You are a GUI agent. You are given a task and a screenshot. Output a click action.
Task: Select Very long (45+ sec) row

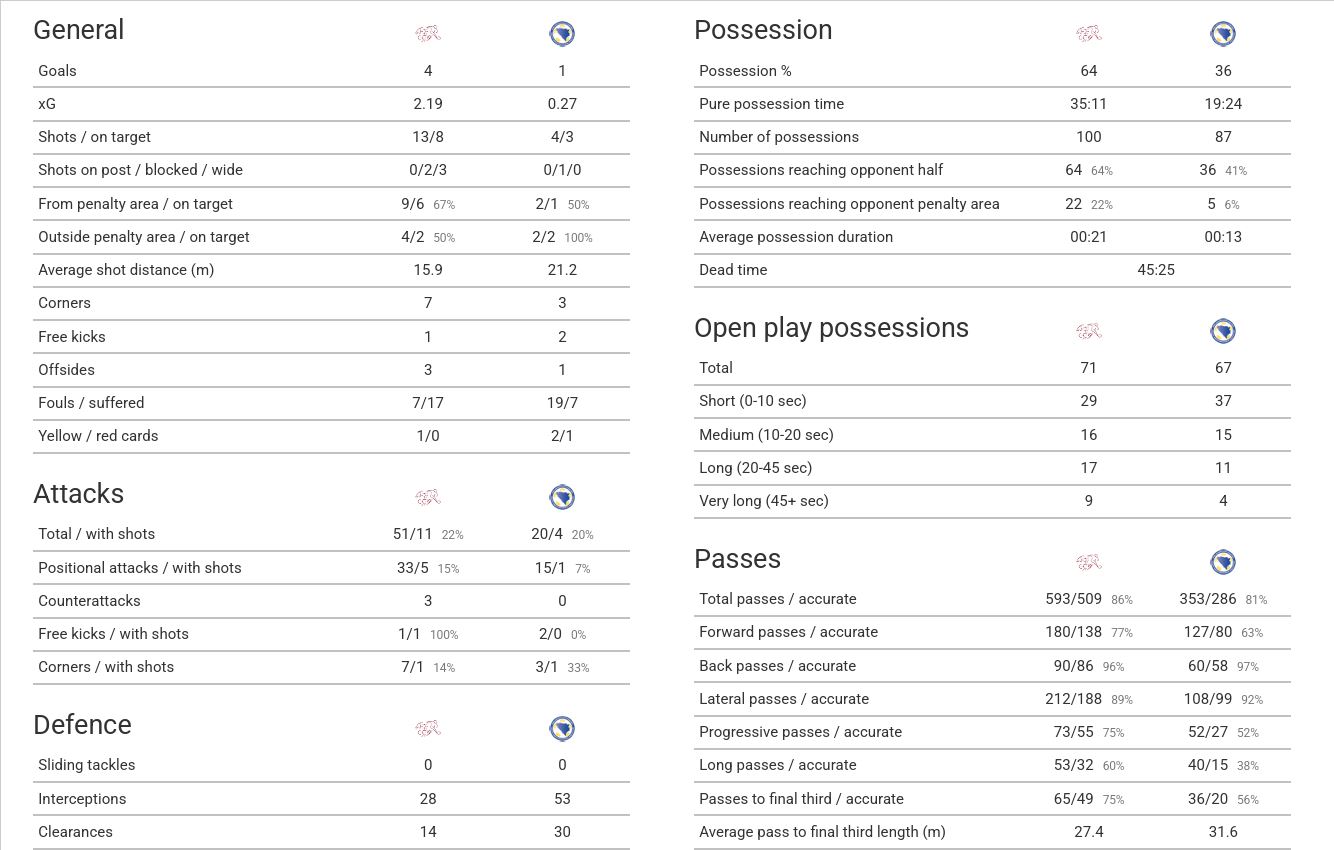[992, 501]
